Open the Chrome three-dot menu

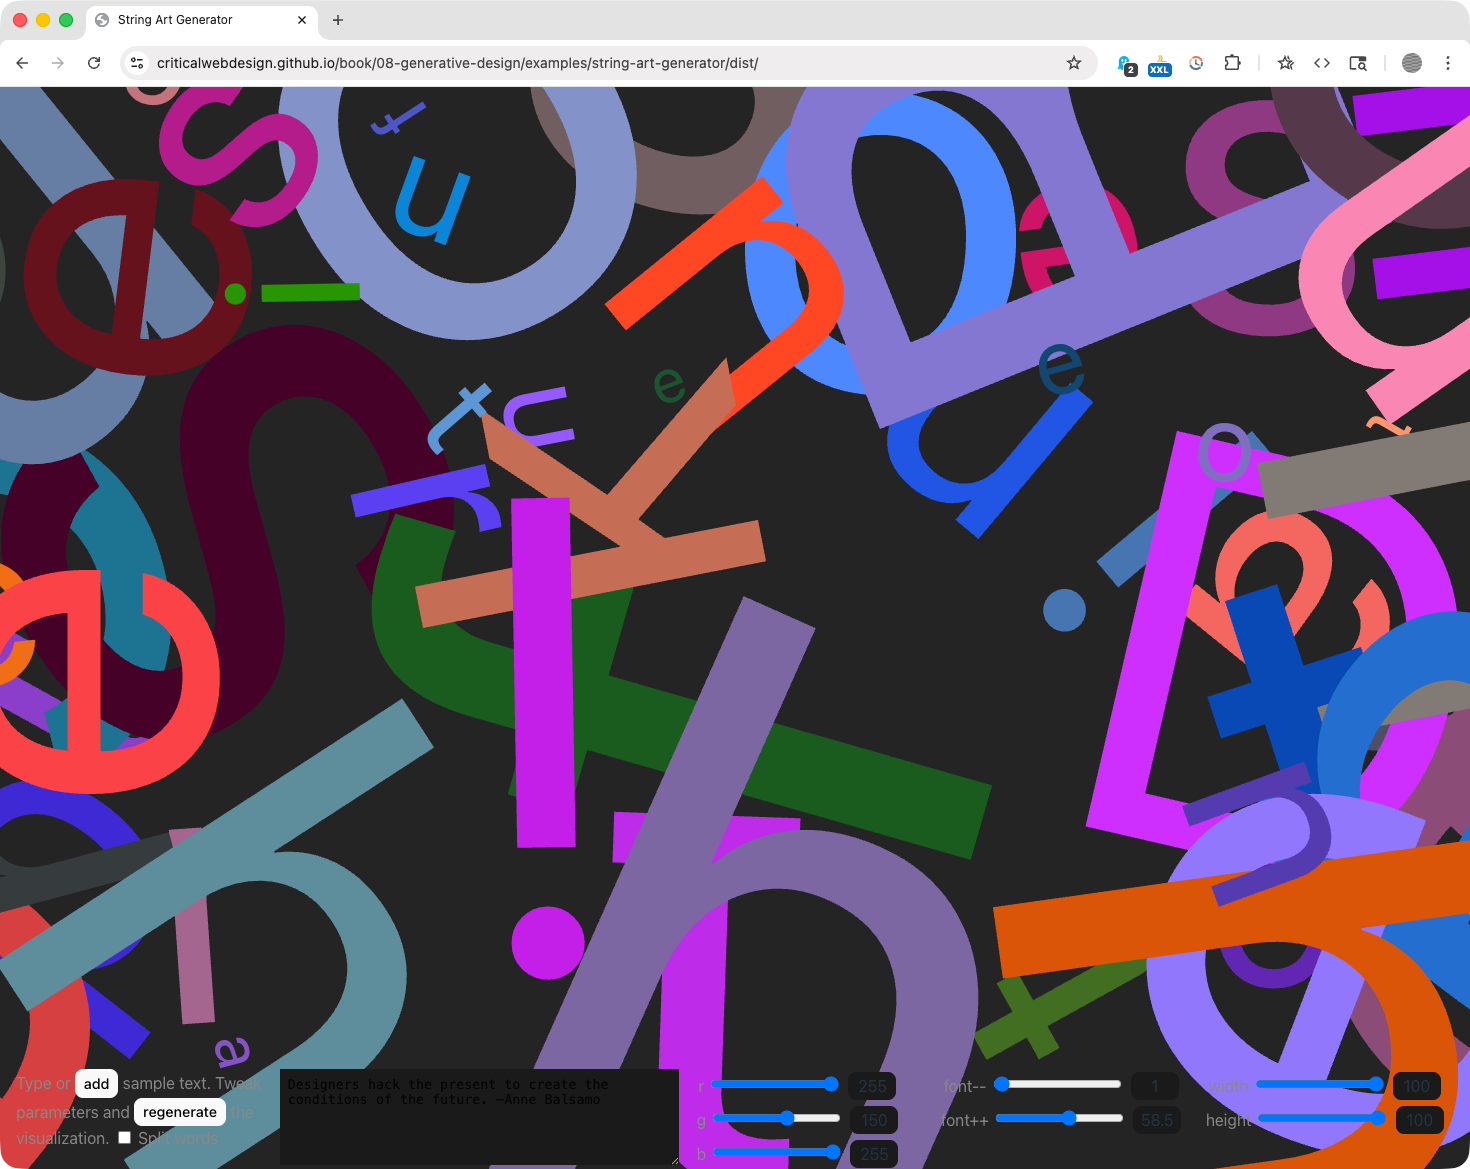coord(1447,63)
